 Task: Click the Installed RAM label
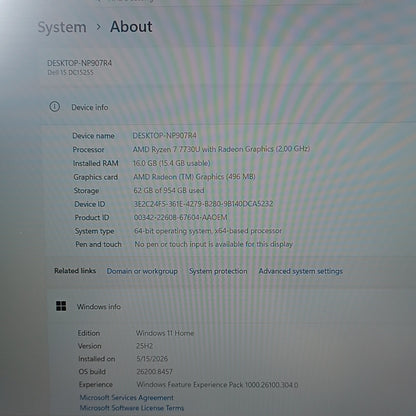pyautogui.click(x=96, y=163)
